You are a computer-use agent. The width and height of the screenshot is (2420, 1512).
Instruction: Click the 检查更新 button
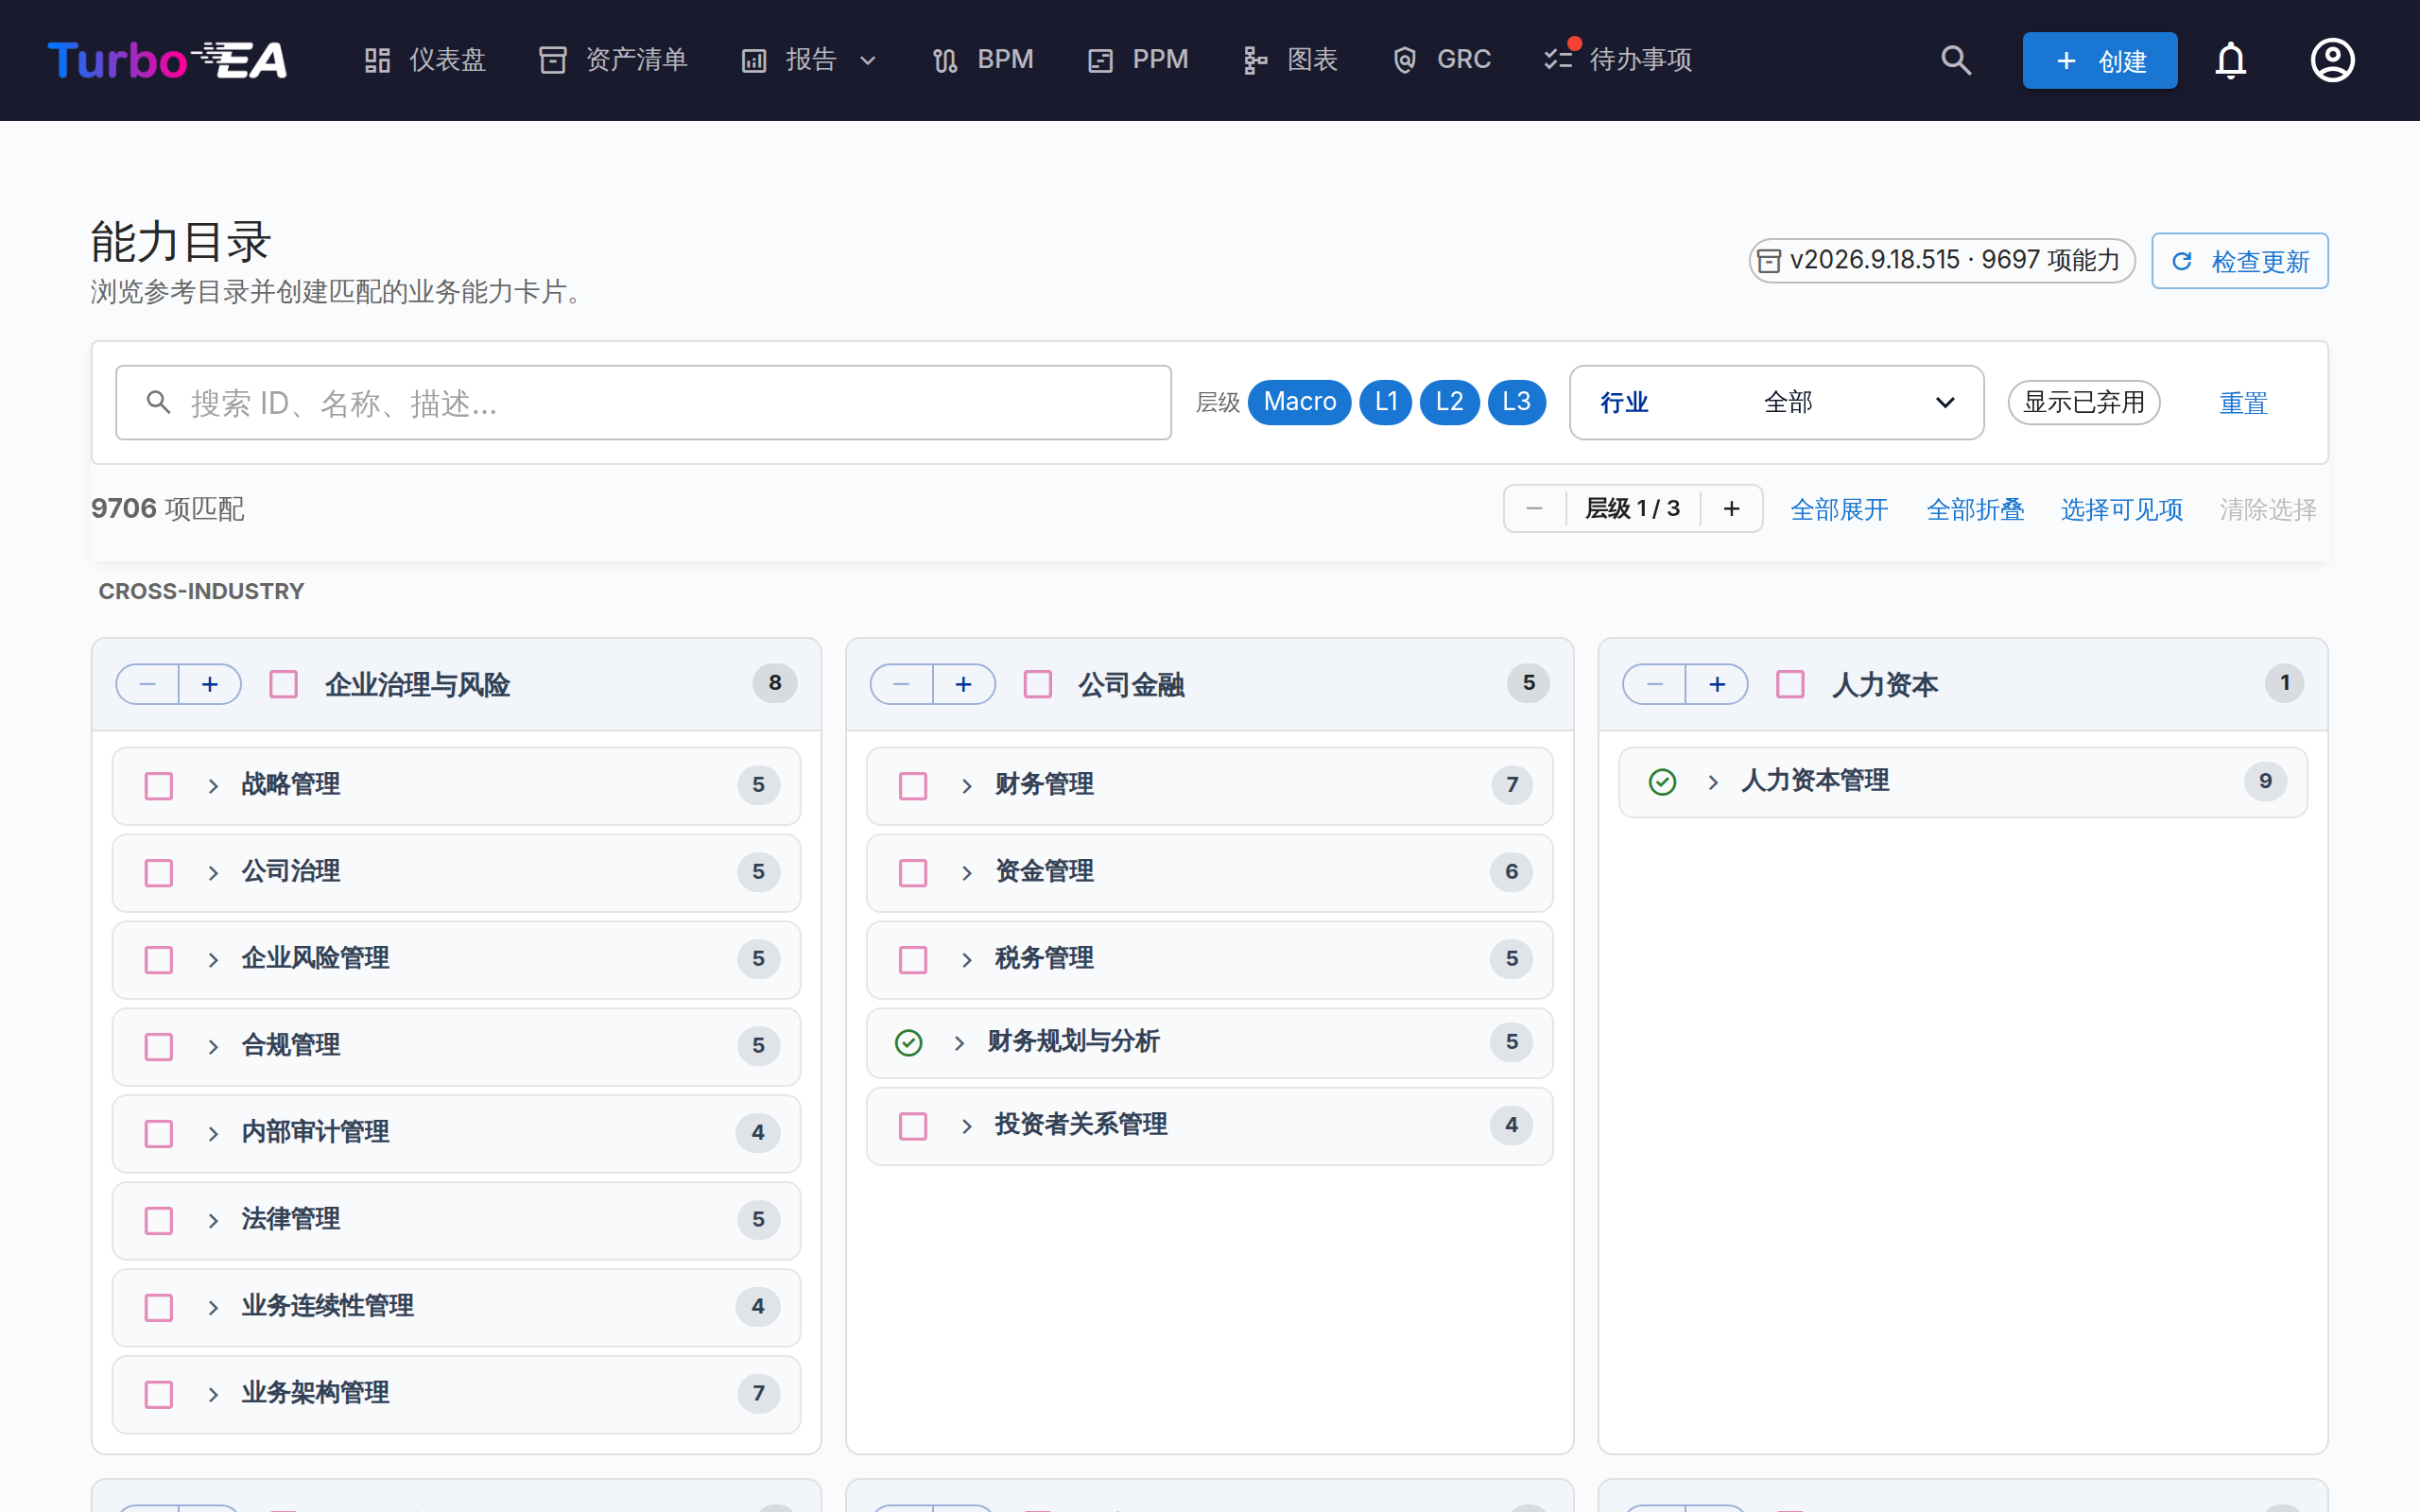coord(2240,261)
